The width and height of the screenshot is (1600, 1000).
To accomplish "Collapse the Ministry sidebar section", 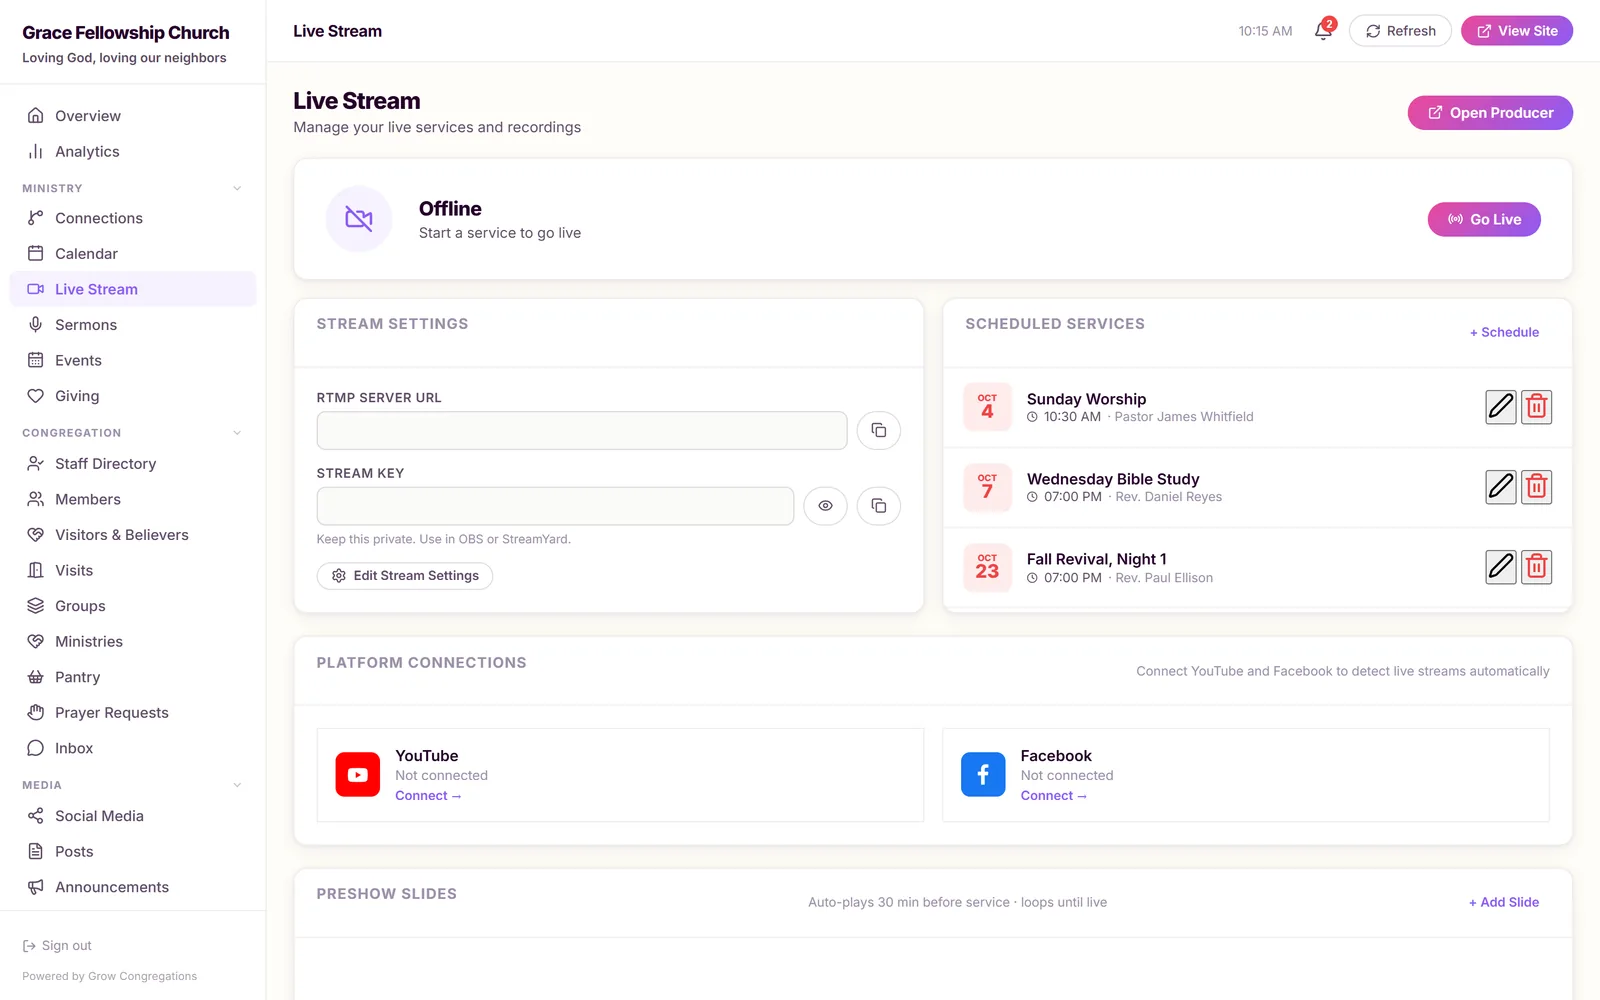I will pyautogui.click(x=237, y=188).
